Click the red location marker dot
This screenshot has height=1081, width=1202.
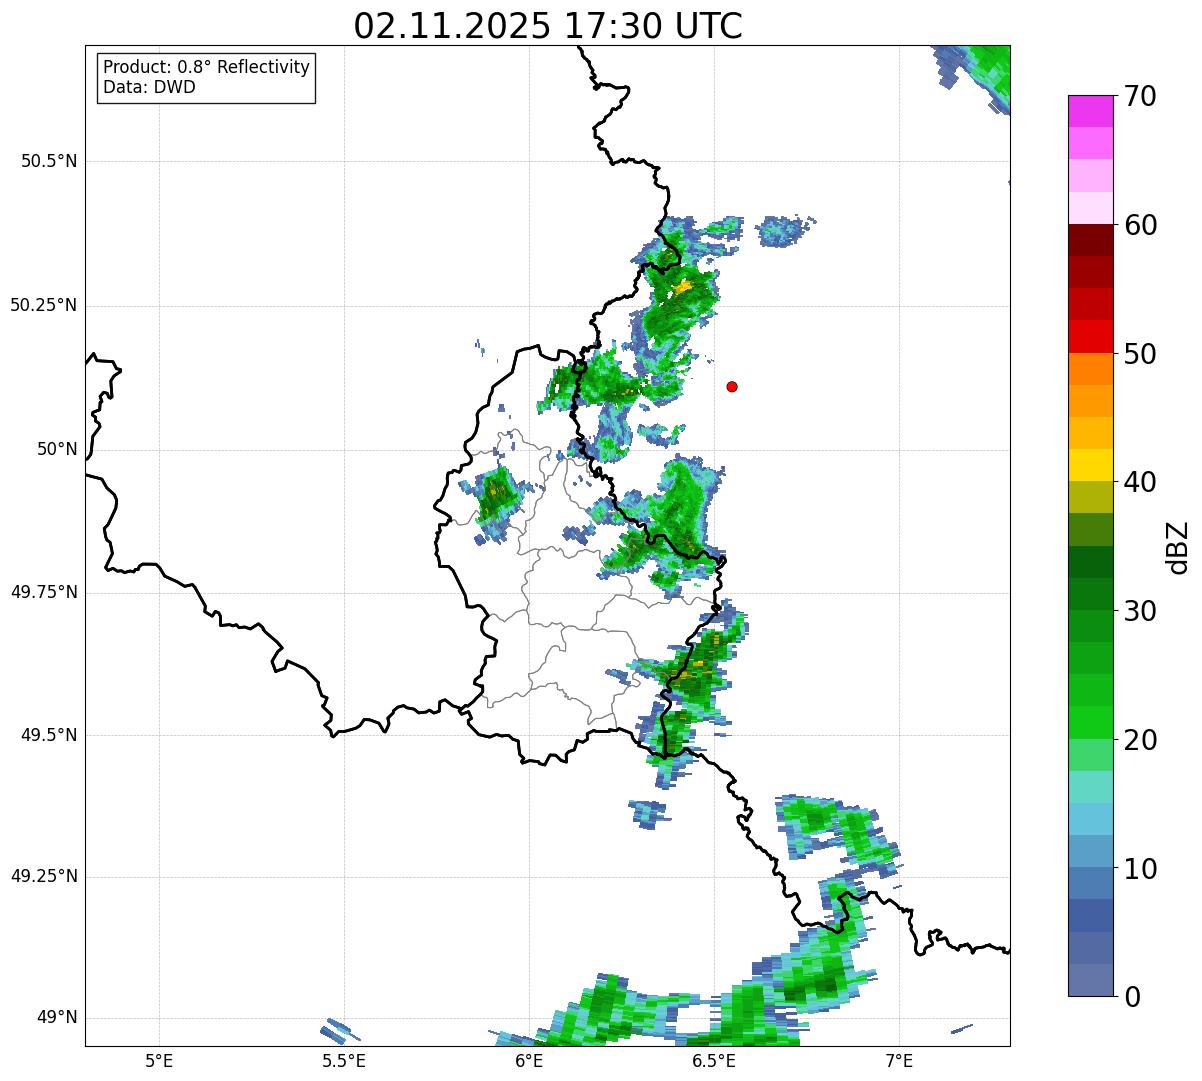(x=732, y=386)
